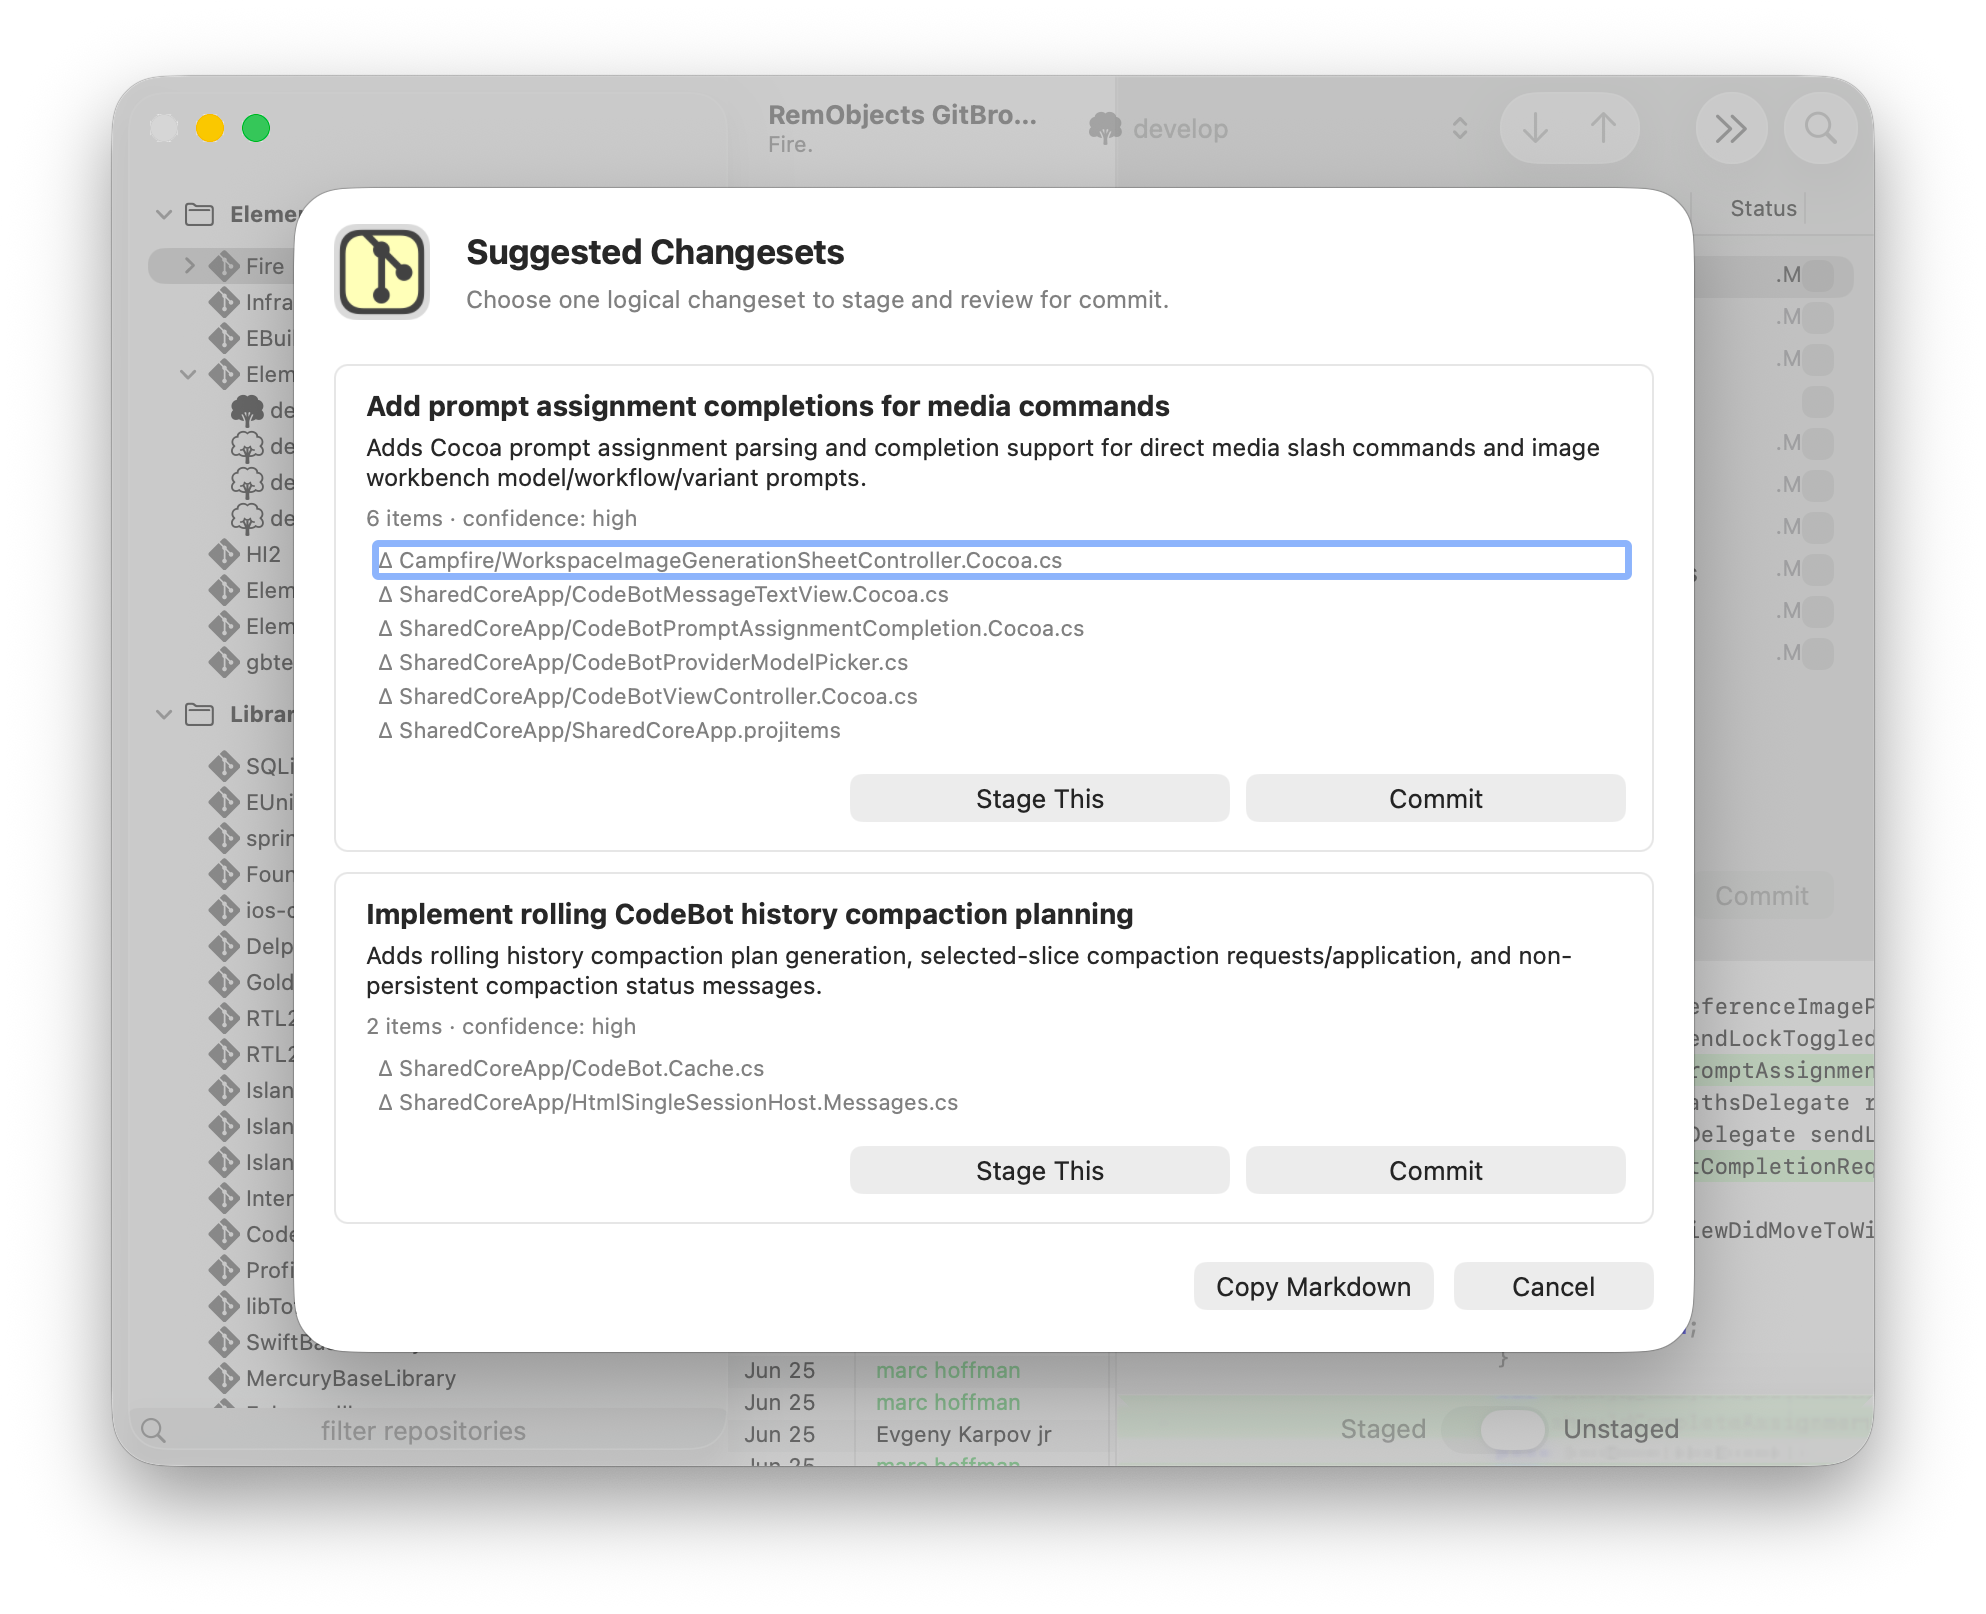Select HtmlSingleSessionHost.Messages.cs file row
Image resolution: width=1986 pixels, height=1614 pixels.
click(1001, 1102)
